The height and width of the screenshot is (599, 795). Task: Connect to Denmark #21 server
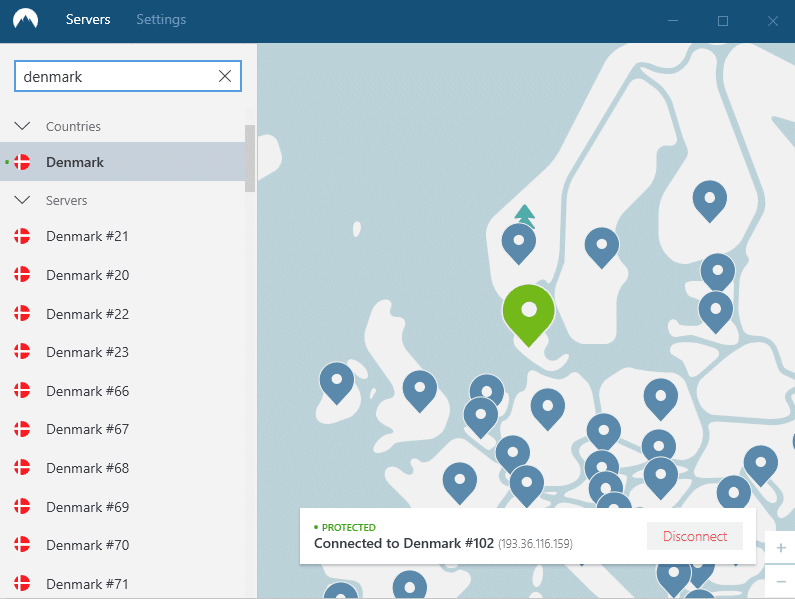point(123,236)
